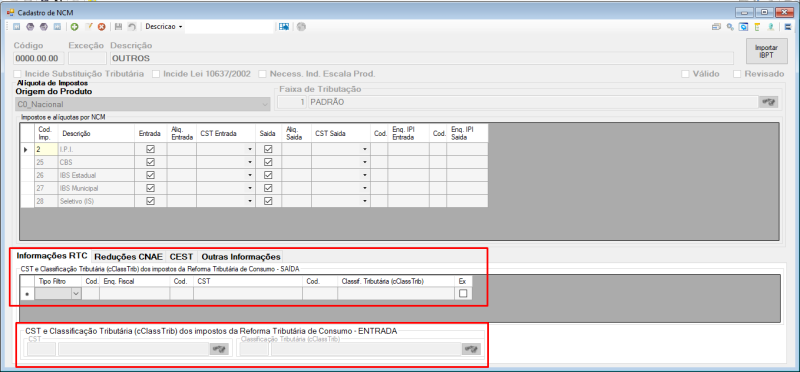Uncheck Saída for Seletivo (IS) row
The width and height of the screenshot is (800, 372).
(268, 201)
